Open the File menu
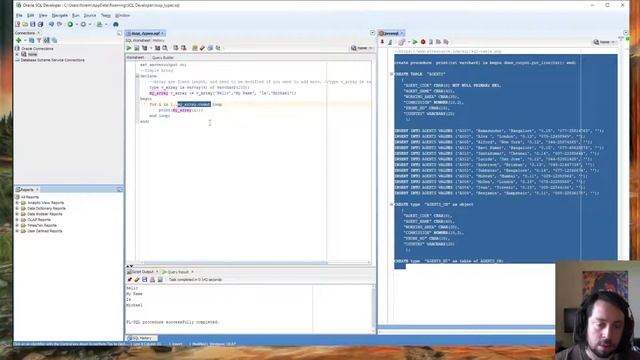The width and height of the screenshot is (640, 360). click(x=19, y=16)
